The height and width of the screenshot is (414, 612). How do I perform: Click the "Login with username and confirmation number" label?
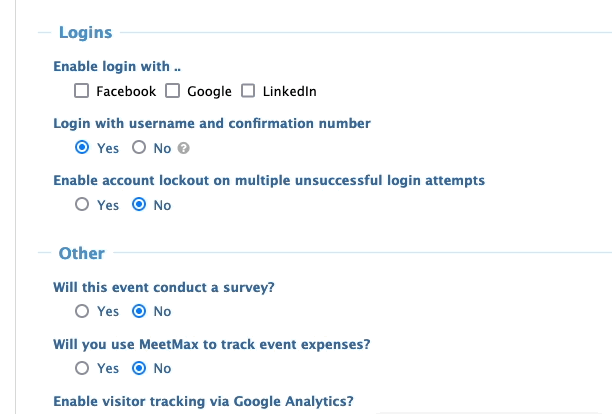coord(211,124)
